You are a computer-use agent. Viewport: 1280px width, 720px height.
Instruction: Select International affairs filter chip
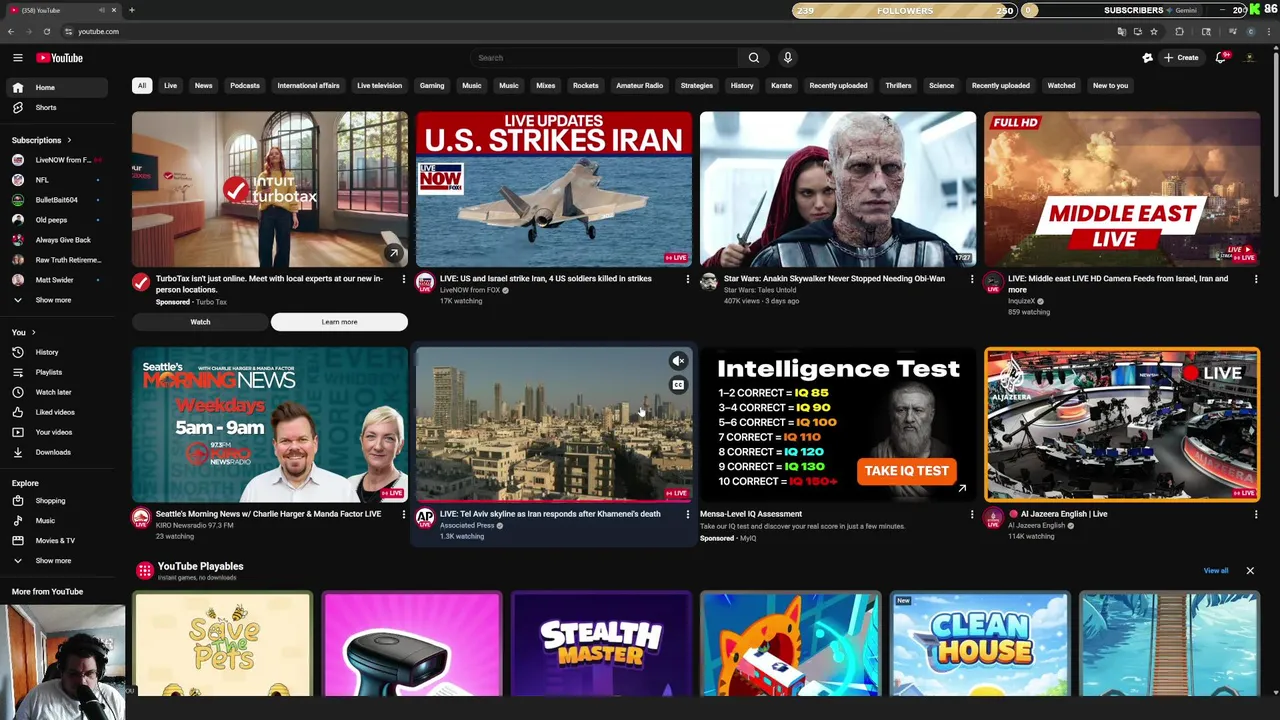point(308,85)
